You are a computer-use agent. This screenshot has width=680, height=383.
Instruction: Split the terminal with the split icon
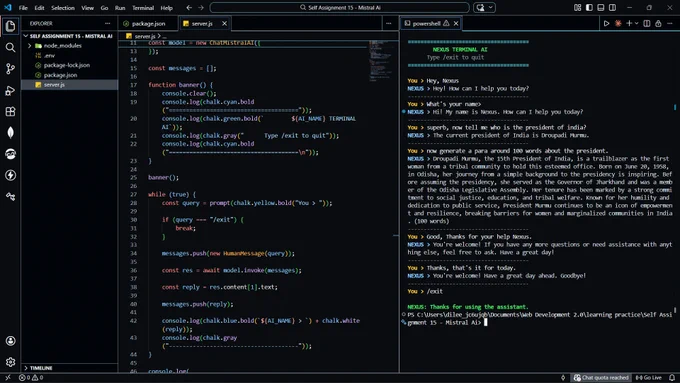[x=647, y=23]
